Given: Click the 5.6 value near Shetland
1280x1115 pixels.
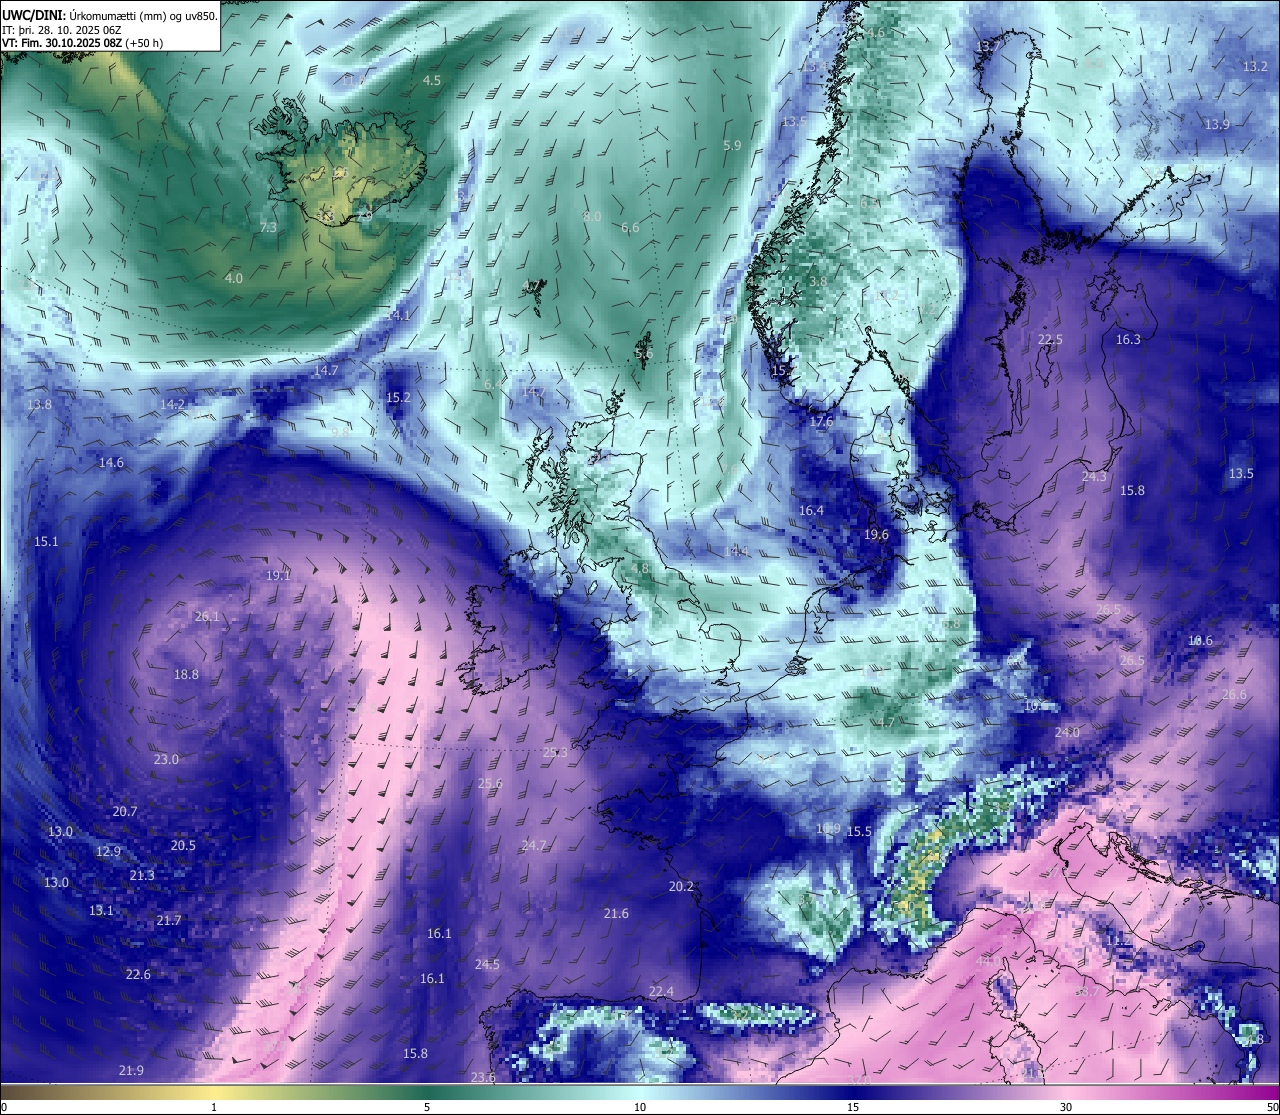Looking at the screenshot, I should tap(643, 354).
